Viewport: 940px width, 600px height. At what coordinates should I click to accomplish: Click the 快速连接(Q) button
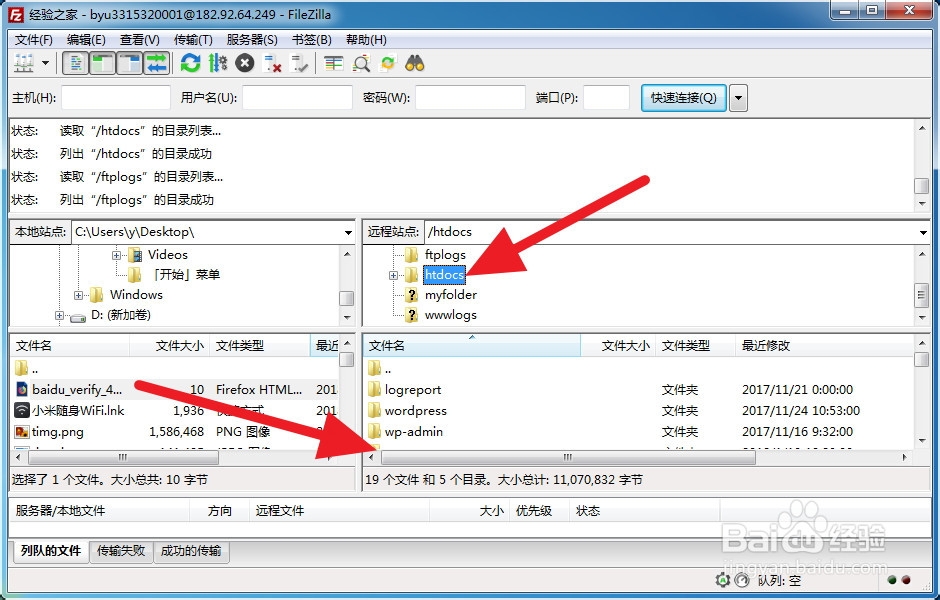[x=684, y=98]
